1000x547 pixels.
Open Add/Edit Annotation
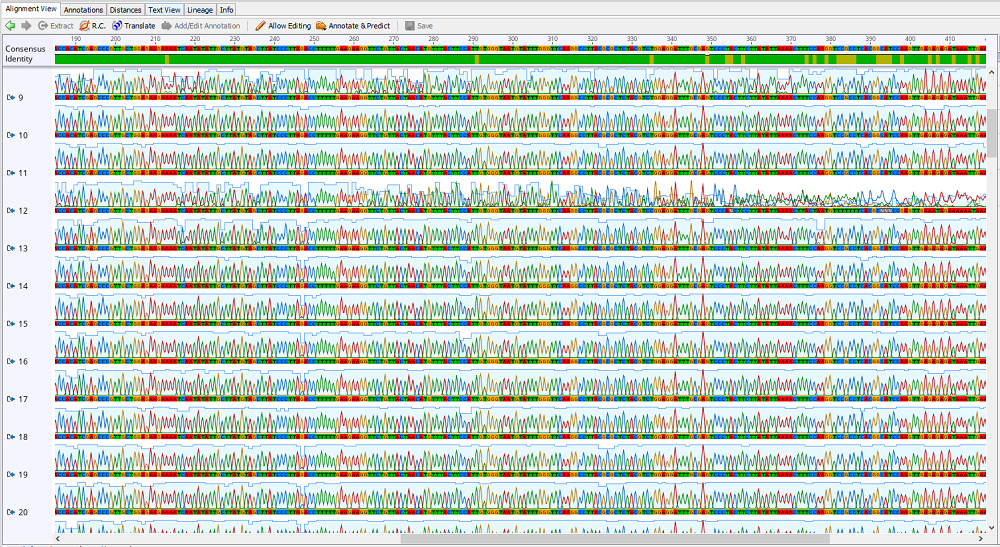click(x=200, y=25)
